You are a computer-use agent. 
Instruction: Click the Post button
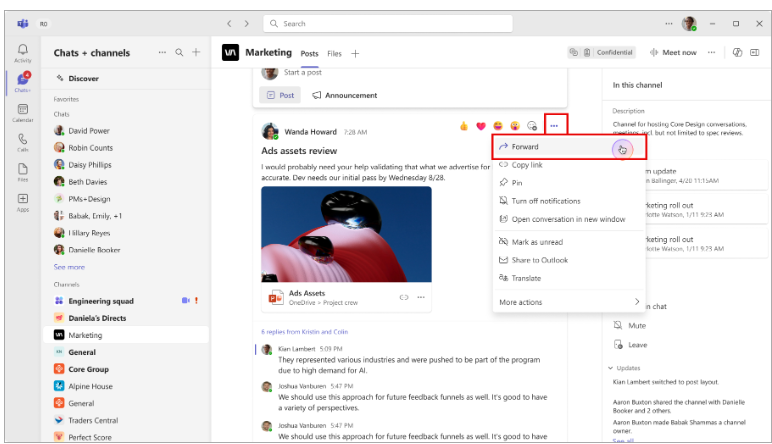click(x=280, y=95)
